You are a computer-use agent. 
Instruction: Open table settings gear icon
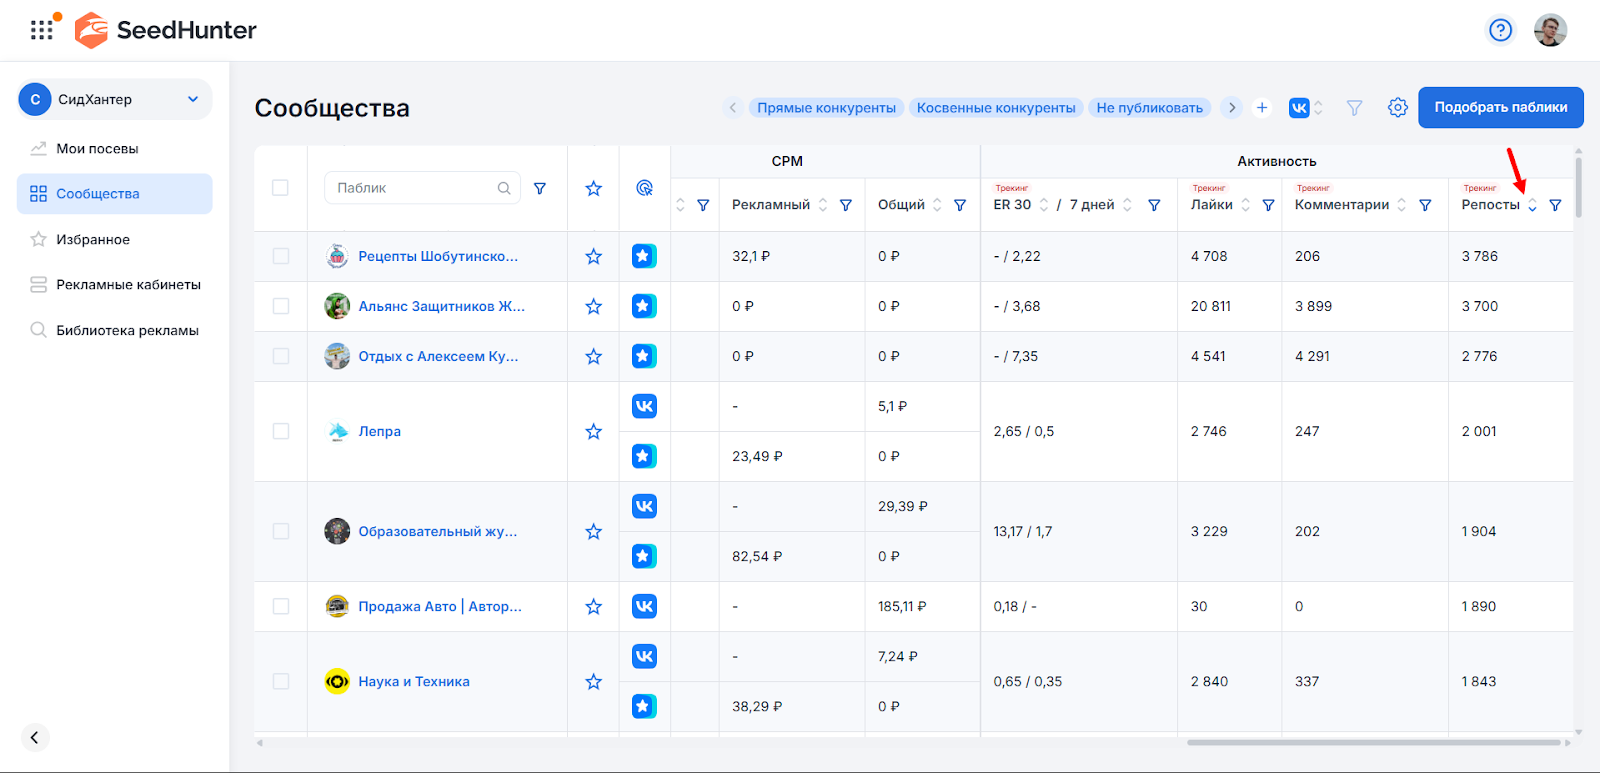(x=1397, y=108)
